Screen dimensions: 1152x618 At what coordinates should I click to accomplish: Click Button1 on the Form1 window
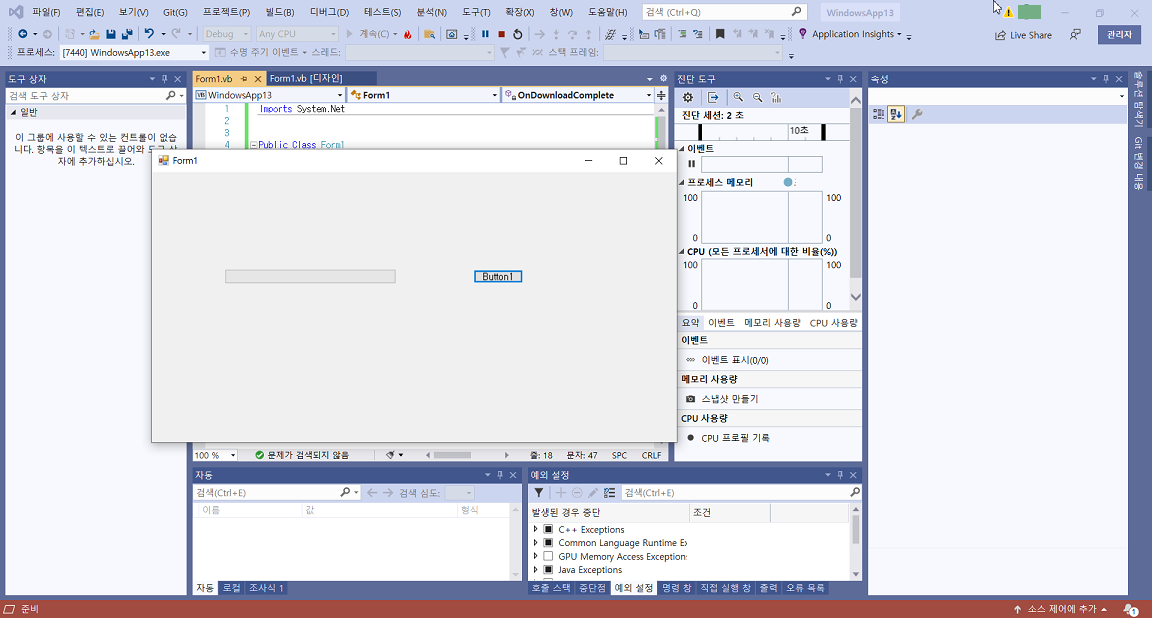(x=498, y=276)
